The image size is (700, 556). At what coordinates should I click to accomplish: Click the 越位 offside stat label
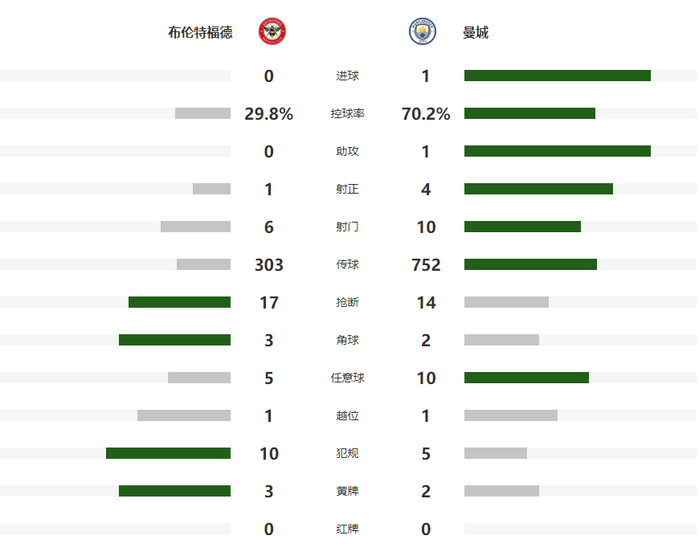(x=347, y=416)
